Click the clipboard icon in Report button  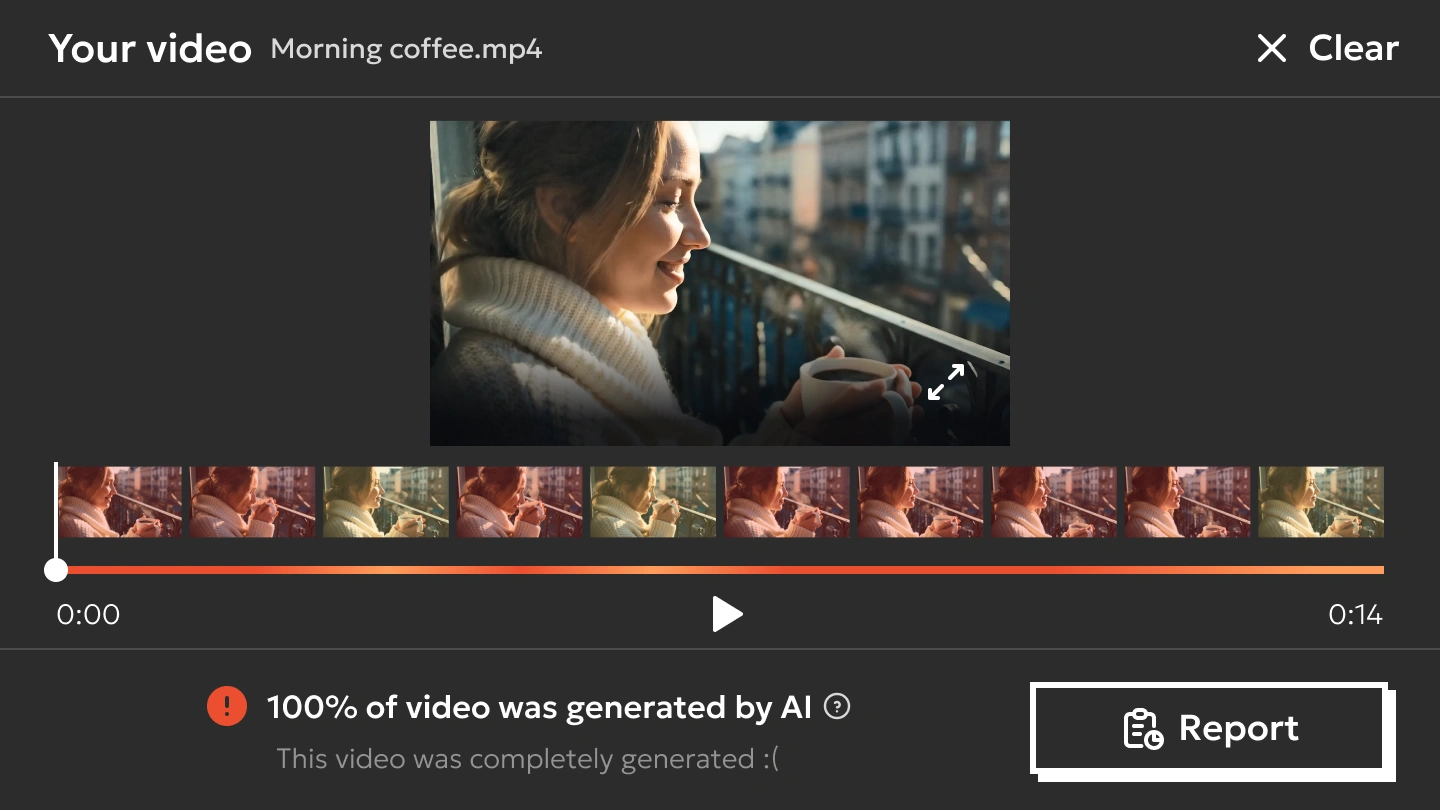(x=1143, y=729)
